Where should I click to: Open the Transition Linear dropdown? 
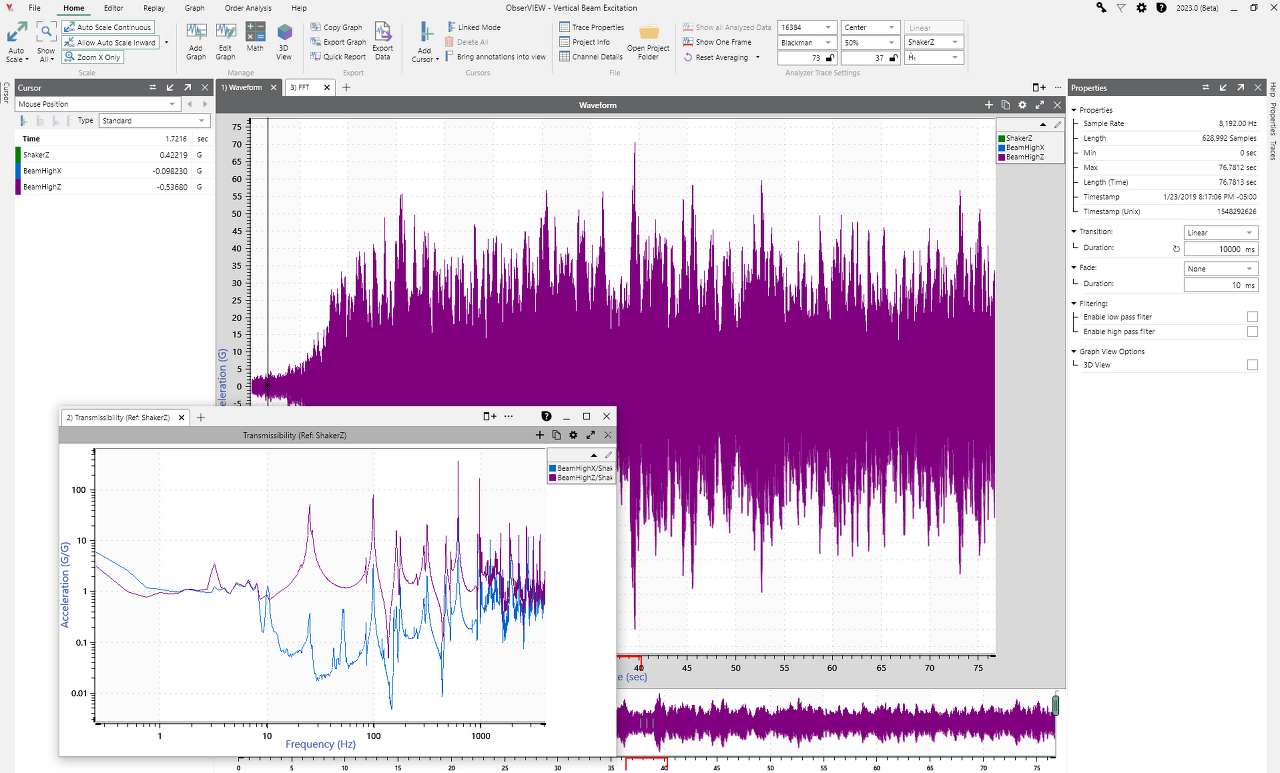tap(1220, 232)
